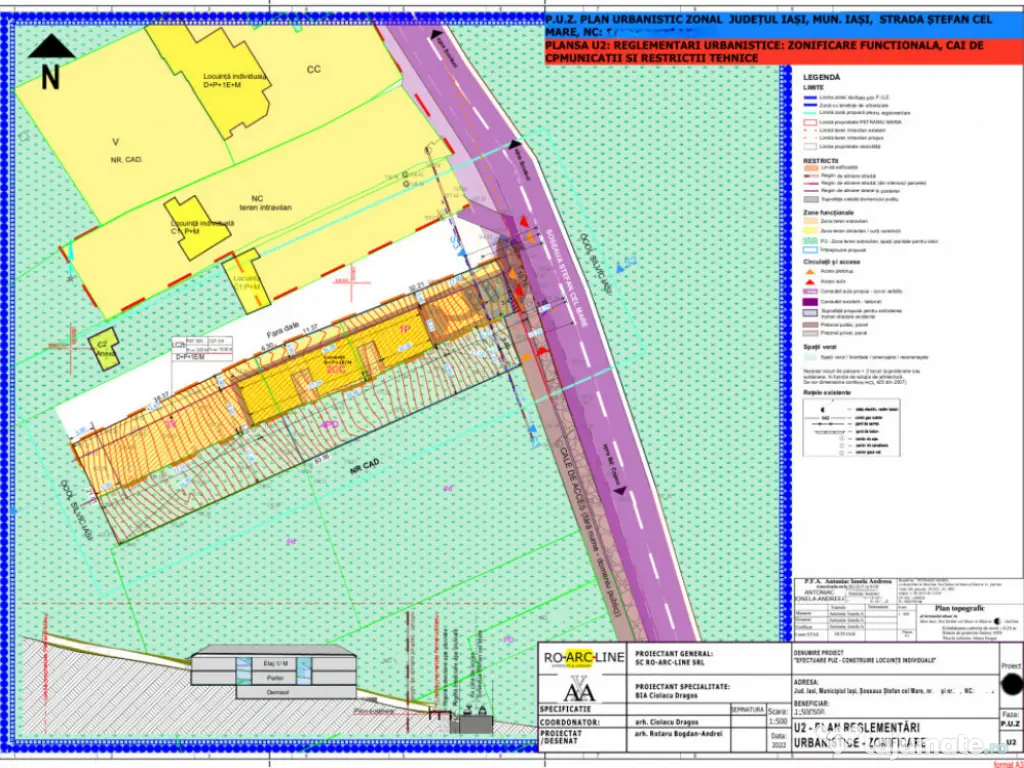
Task: Click the AA architect monogram logo
Action: 579,690
